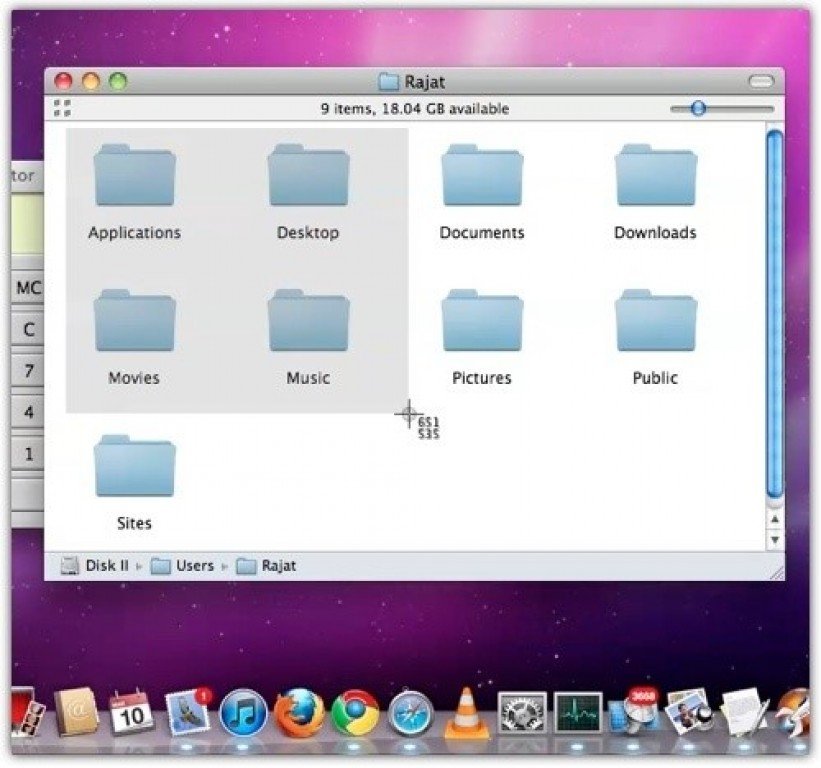The height and width of the screenshot is (768, 821).
Task: Open Activity Monitor in the dock
Action: coord(578,713)
